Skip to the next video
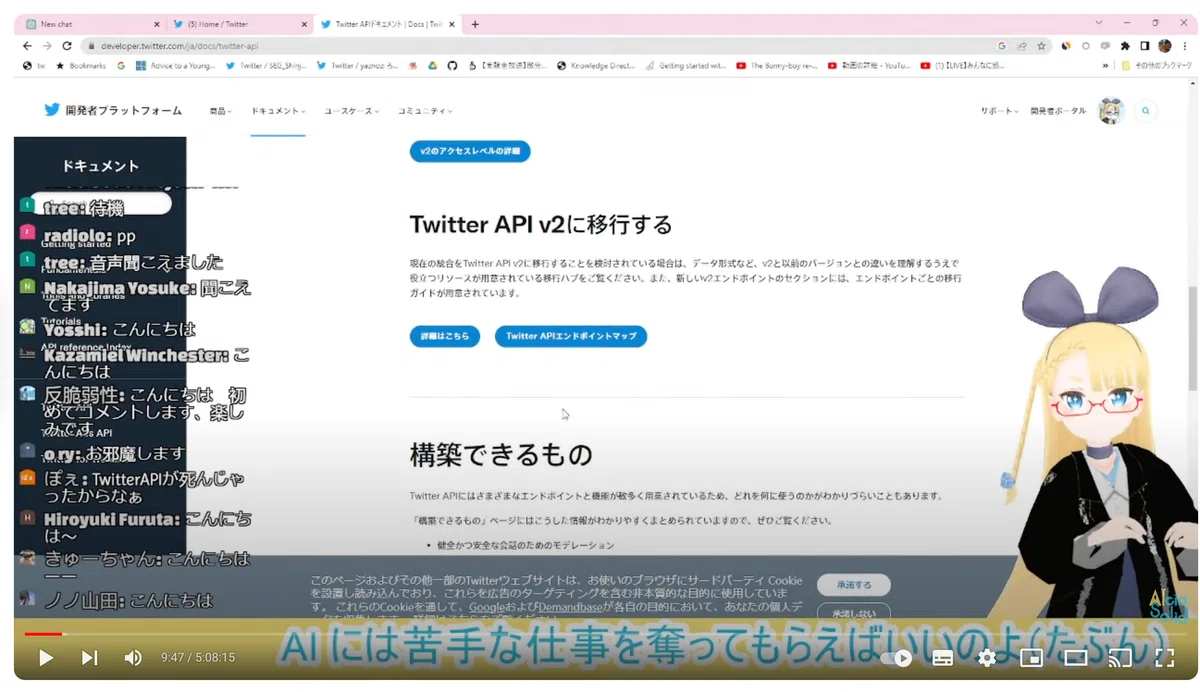This screenshot has width=1200, height=692. 90,658
